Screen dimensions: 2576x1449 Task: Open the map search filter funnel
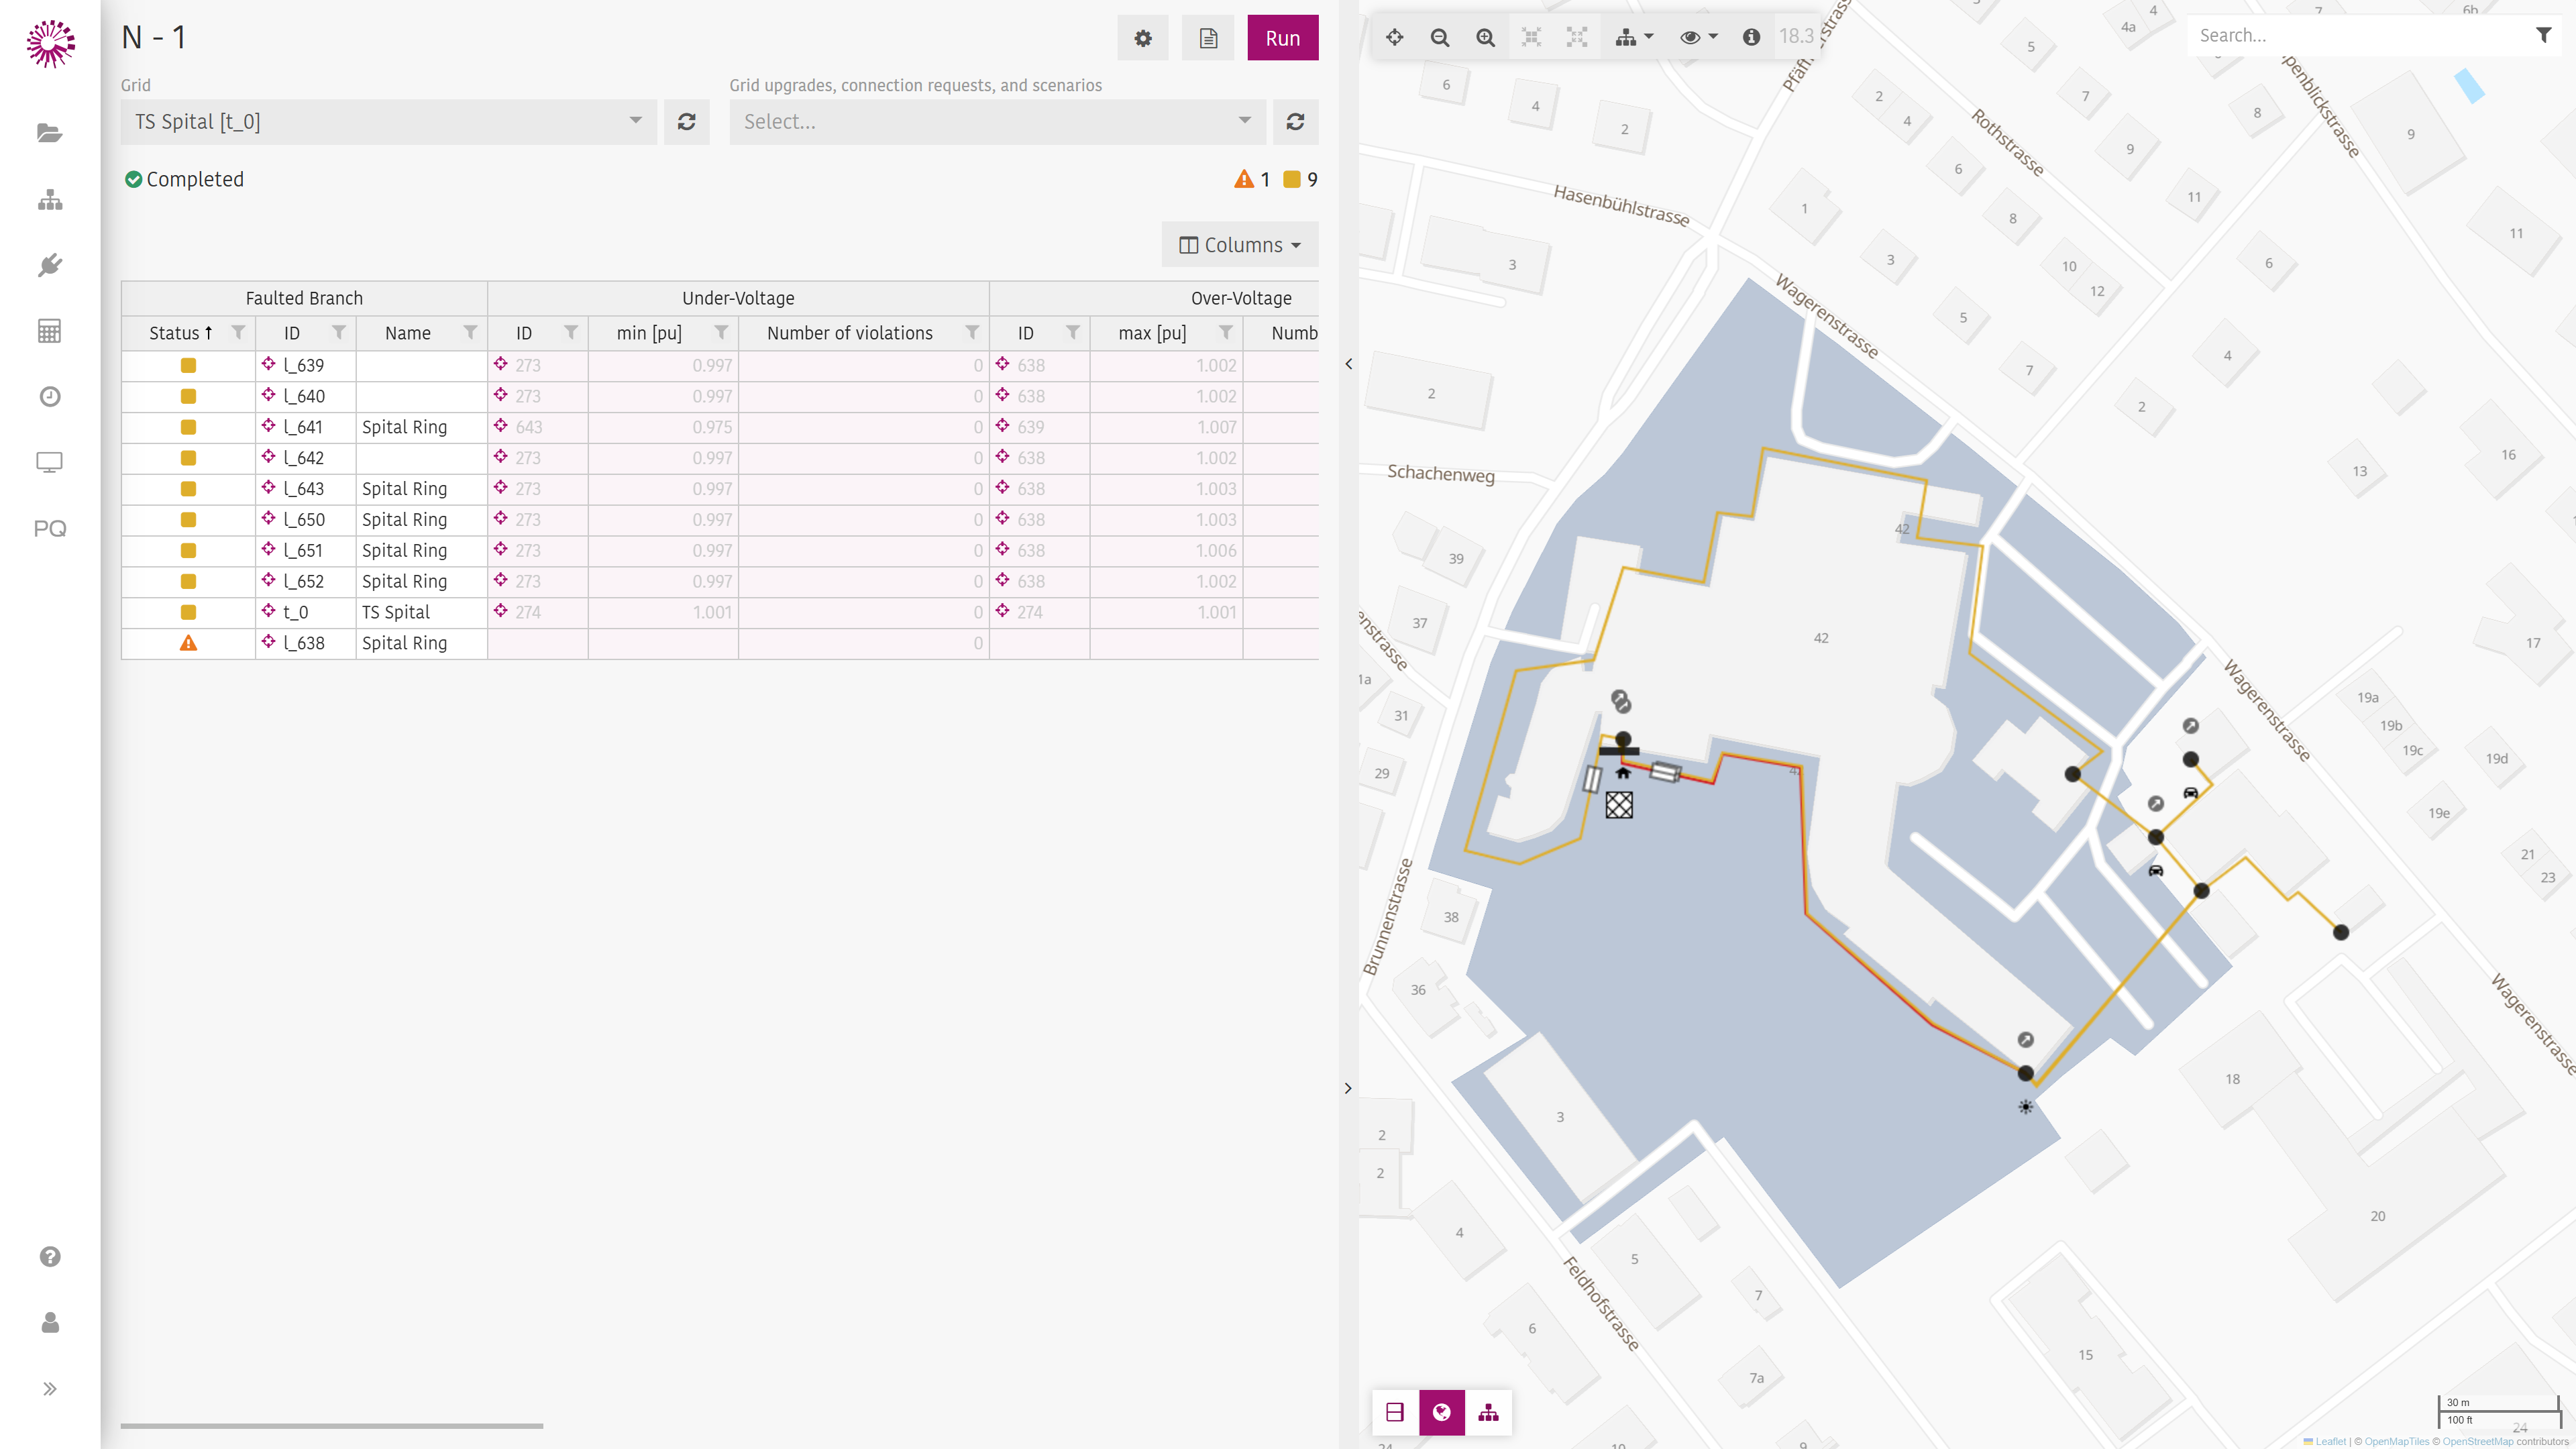click(2544, 36)
